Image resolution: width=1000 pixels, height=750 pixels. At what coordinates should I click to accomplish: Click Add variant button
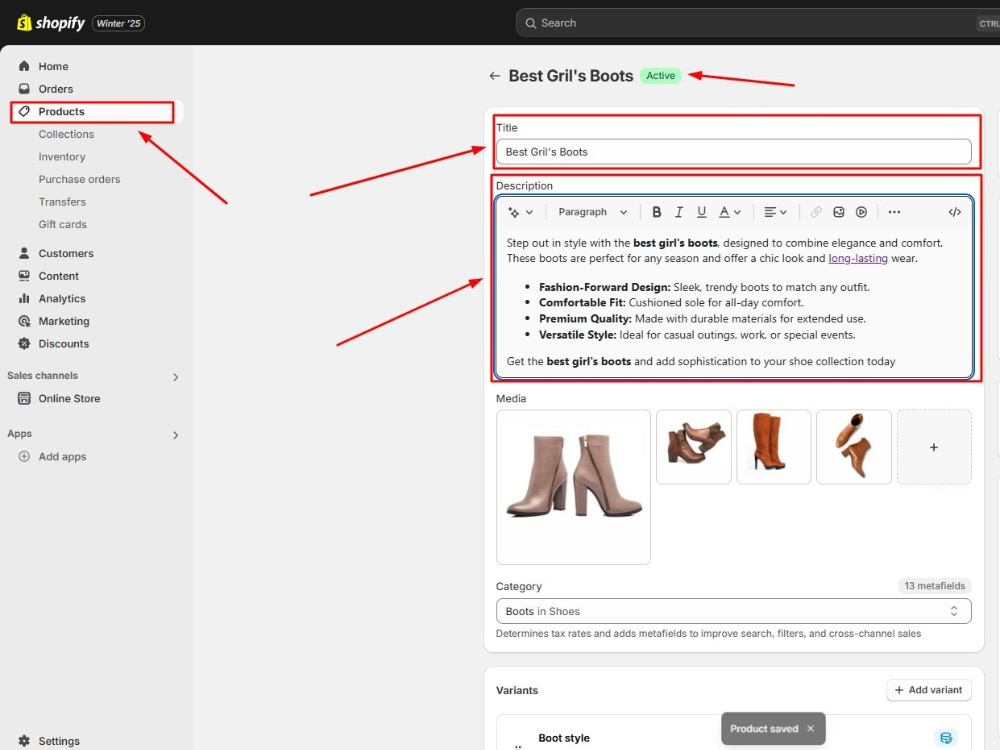point(929,690)
